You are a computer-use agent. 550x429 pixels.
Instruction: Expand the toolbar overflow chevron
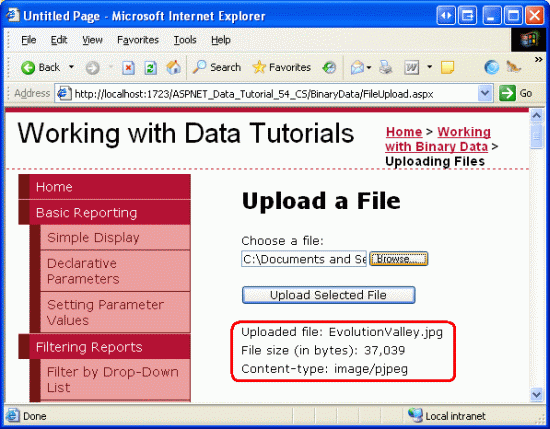(x=538, y=59)
